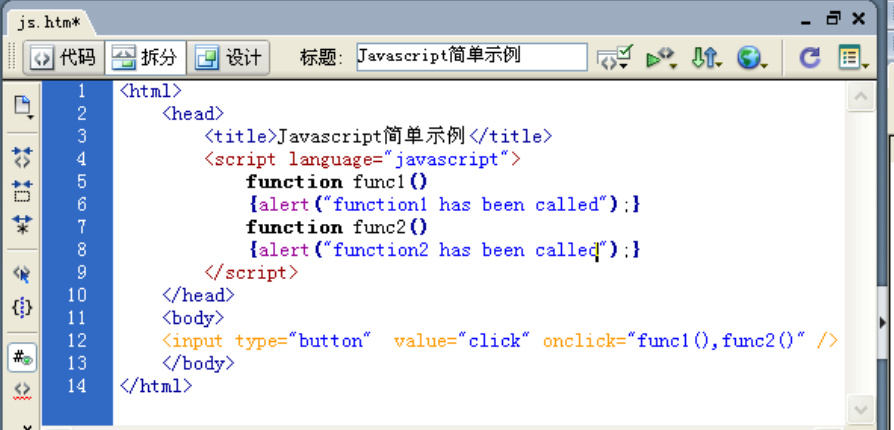Click the onclick="func1(),func2()" attribute
This screenshot has width=894, height=430.
point(674,341)
